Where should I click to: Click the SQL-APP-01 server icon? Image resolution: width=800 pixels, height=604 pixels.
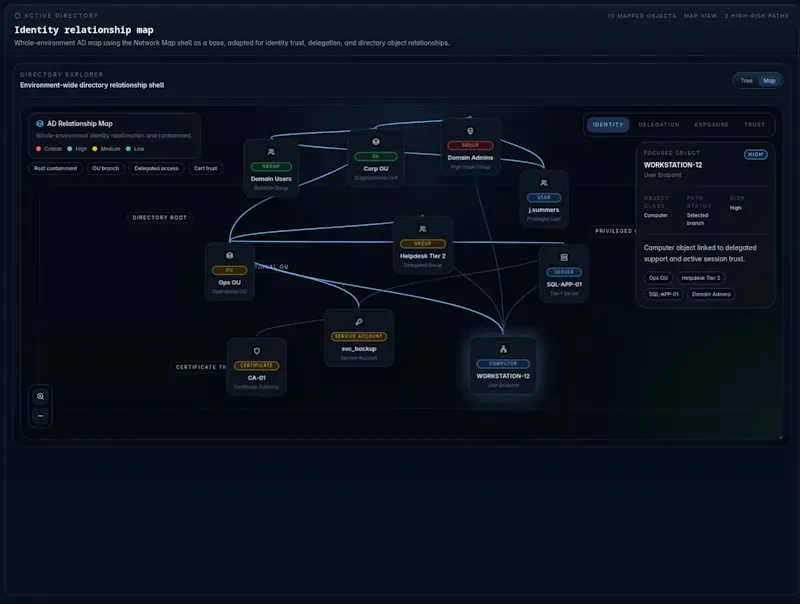[x=564, y=258]
